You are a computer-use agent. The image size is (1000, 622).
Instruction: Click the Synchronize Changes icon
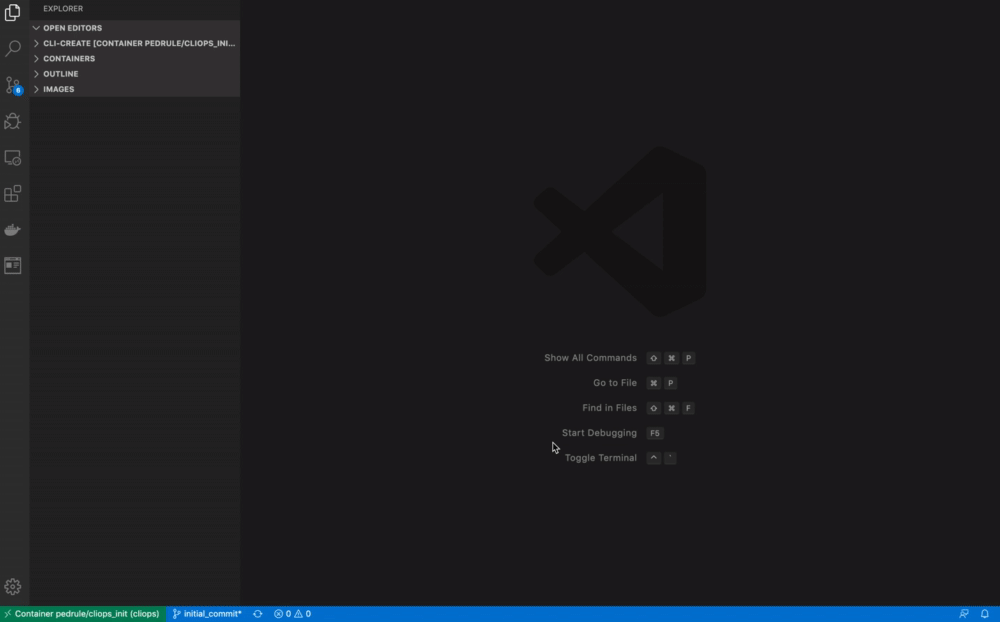point(258,614)
